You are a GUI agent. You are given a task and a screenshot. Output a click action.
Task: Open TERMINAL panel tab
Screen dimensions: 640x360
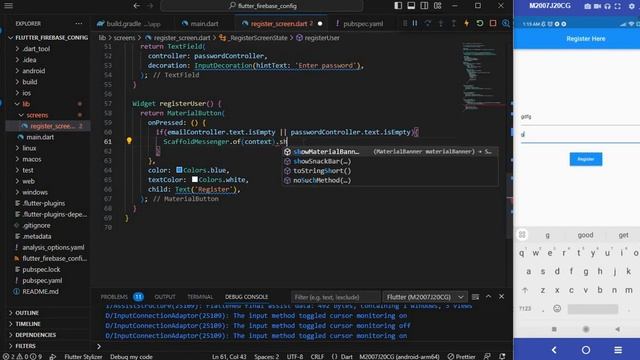point(200,297)
